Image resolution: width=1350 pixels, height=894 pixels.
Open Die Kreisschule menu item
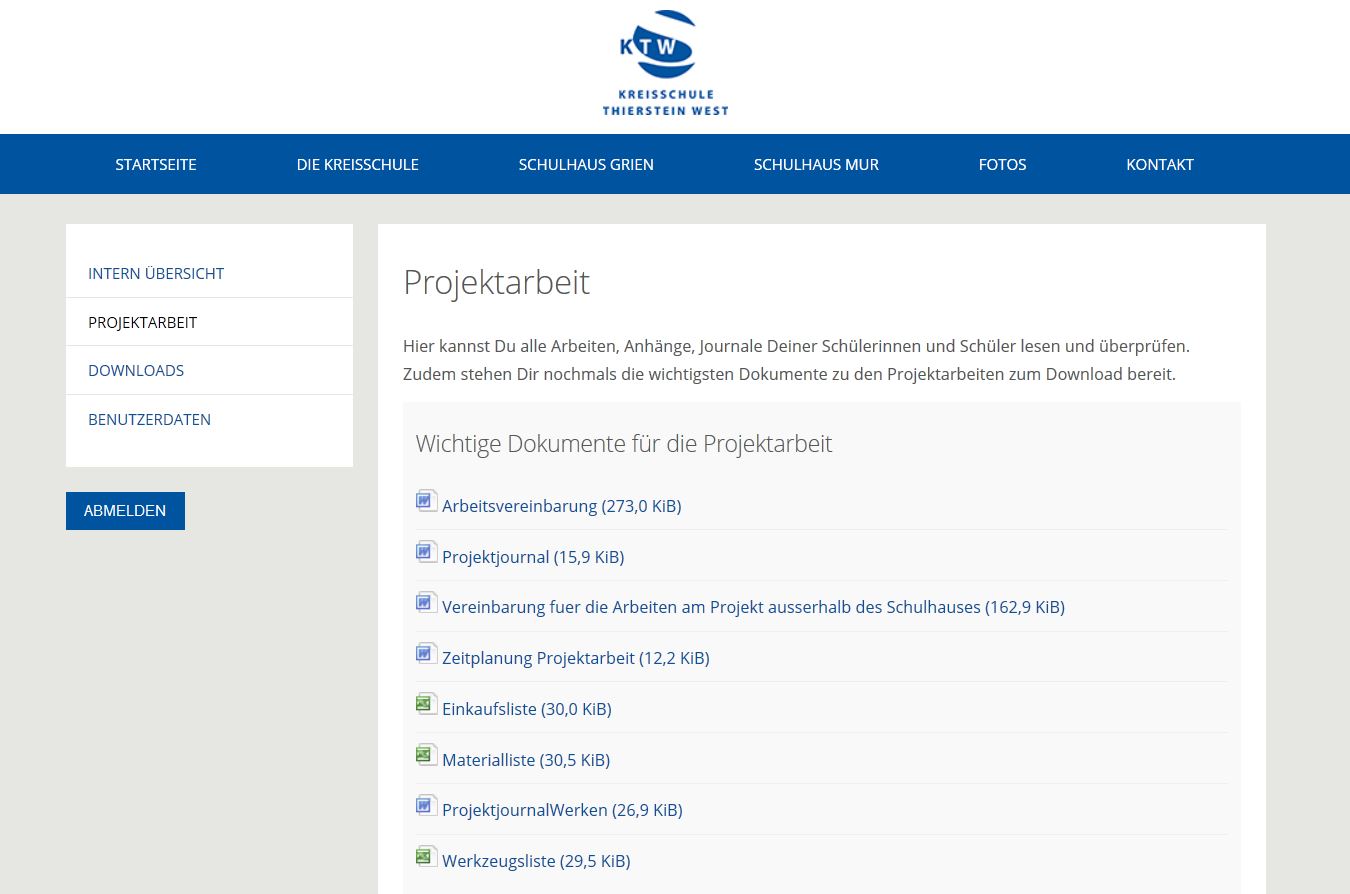[357, 165]
